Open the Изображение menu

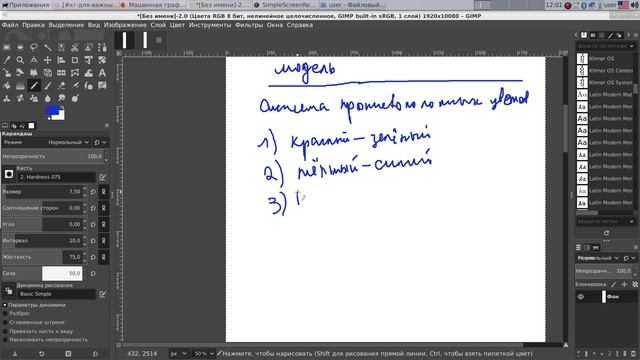125,25
